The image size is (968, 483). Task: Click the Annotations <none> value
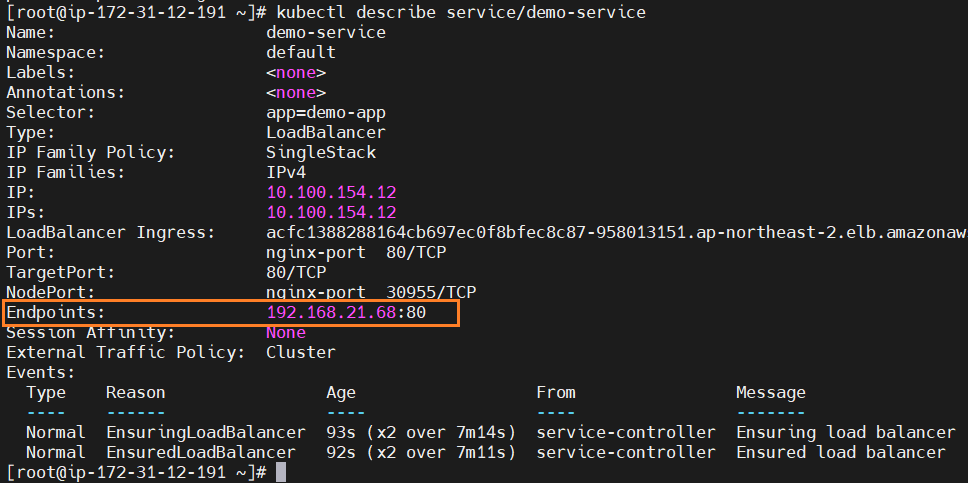click(x=296, y=93)
